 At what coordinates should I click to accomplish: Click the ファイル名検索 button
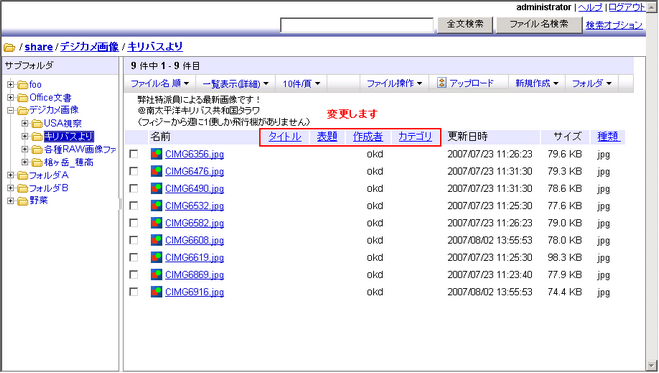click(x=539, y=24)
